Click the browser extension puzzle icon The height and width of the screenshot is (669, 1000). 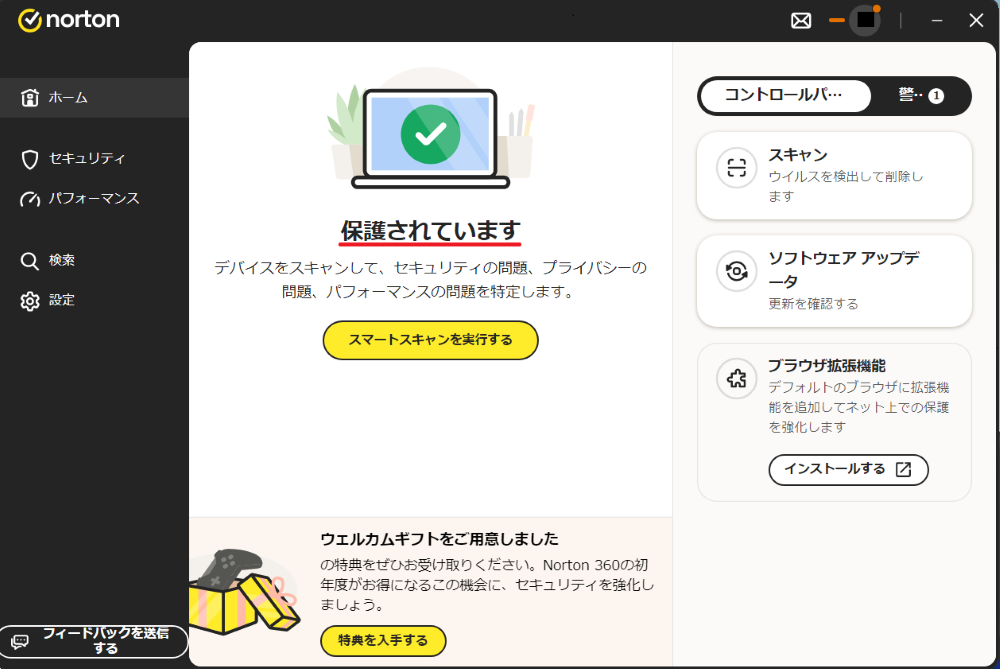tap(736, 379)
